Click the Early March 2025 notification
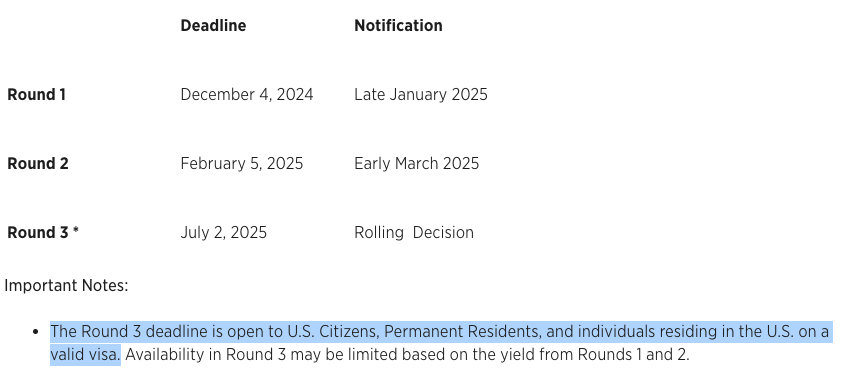The width and height of the screenshot is (841, 386). (416, 164)
